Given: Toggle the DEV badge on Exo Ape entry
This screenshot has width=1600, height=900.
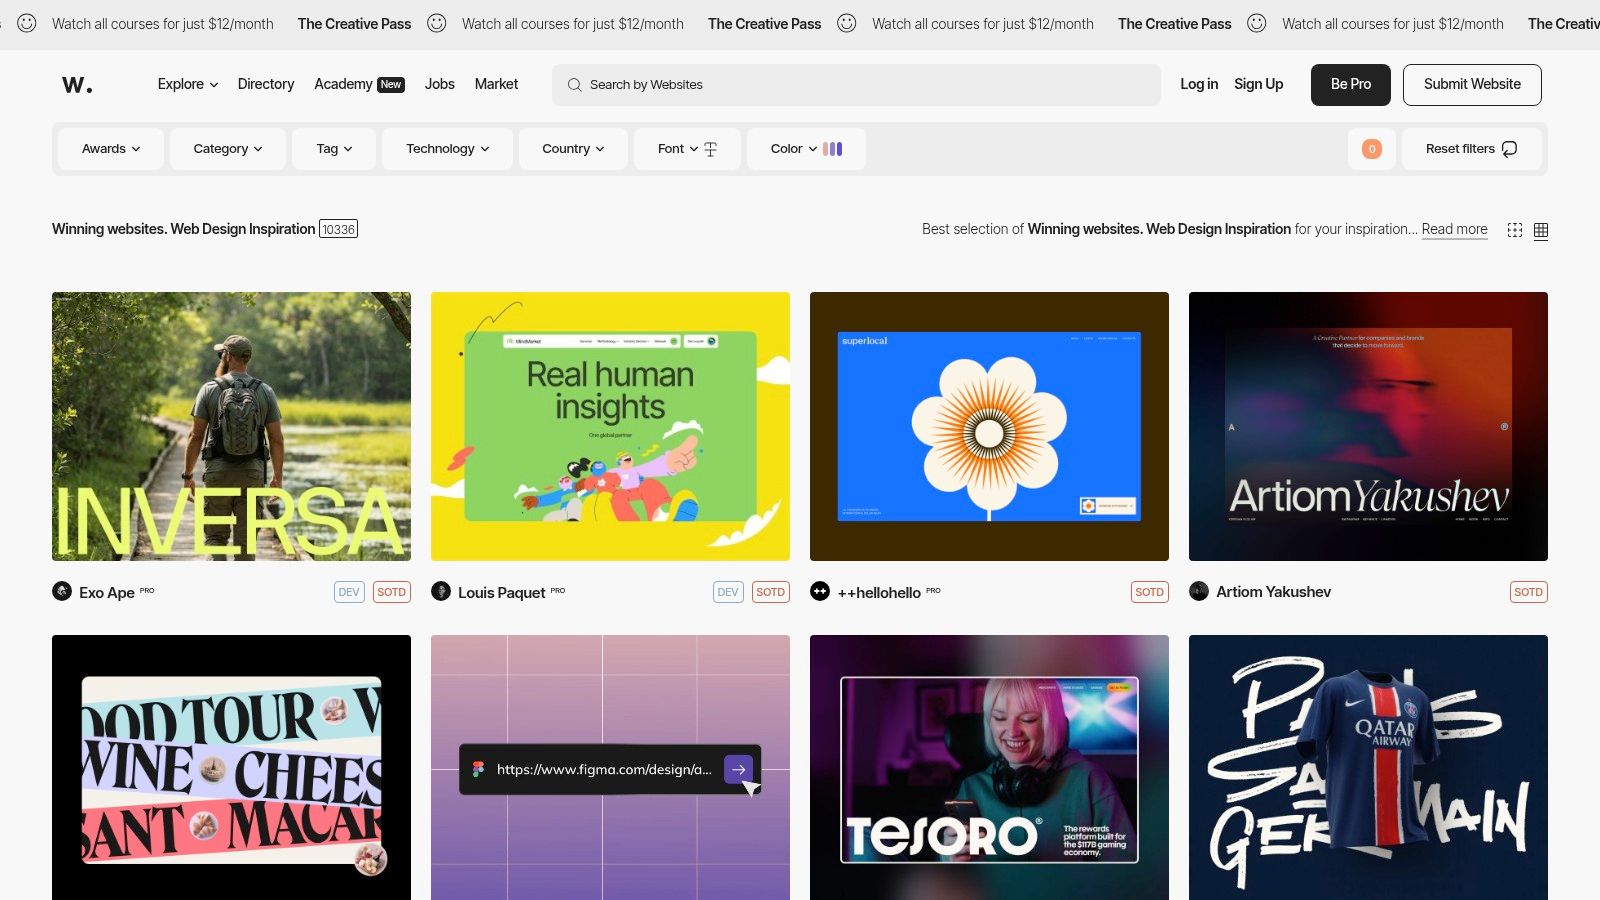Looking at the screenshot, I should coord(348,592).
